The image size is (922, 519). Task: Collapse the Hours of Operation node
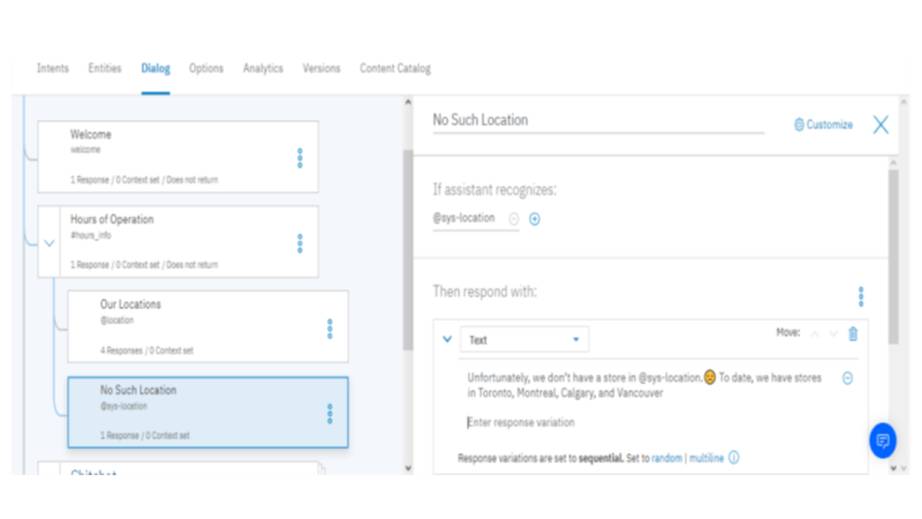pyautogui.click(x=50, y=243)
